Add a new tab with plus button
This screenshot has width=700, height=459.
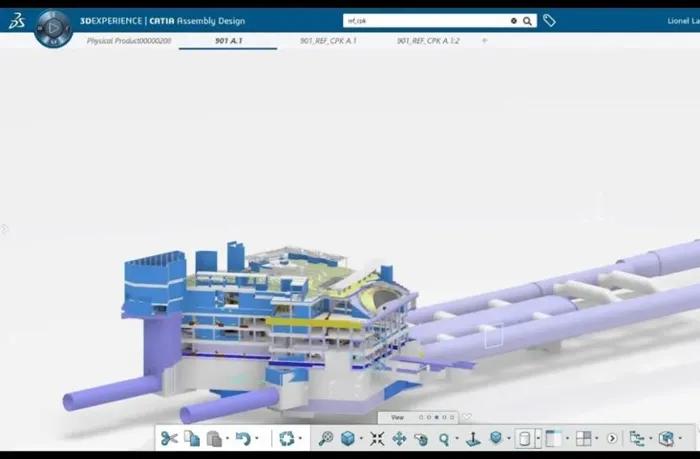[485, 41]
